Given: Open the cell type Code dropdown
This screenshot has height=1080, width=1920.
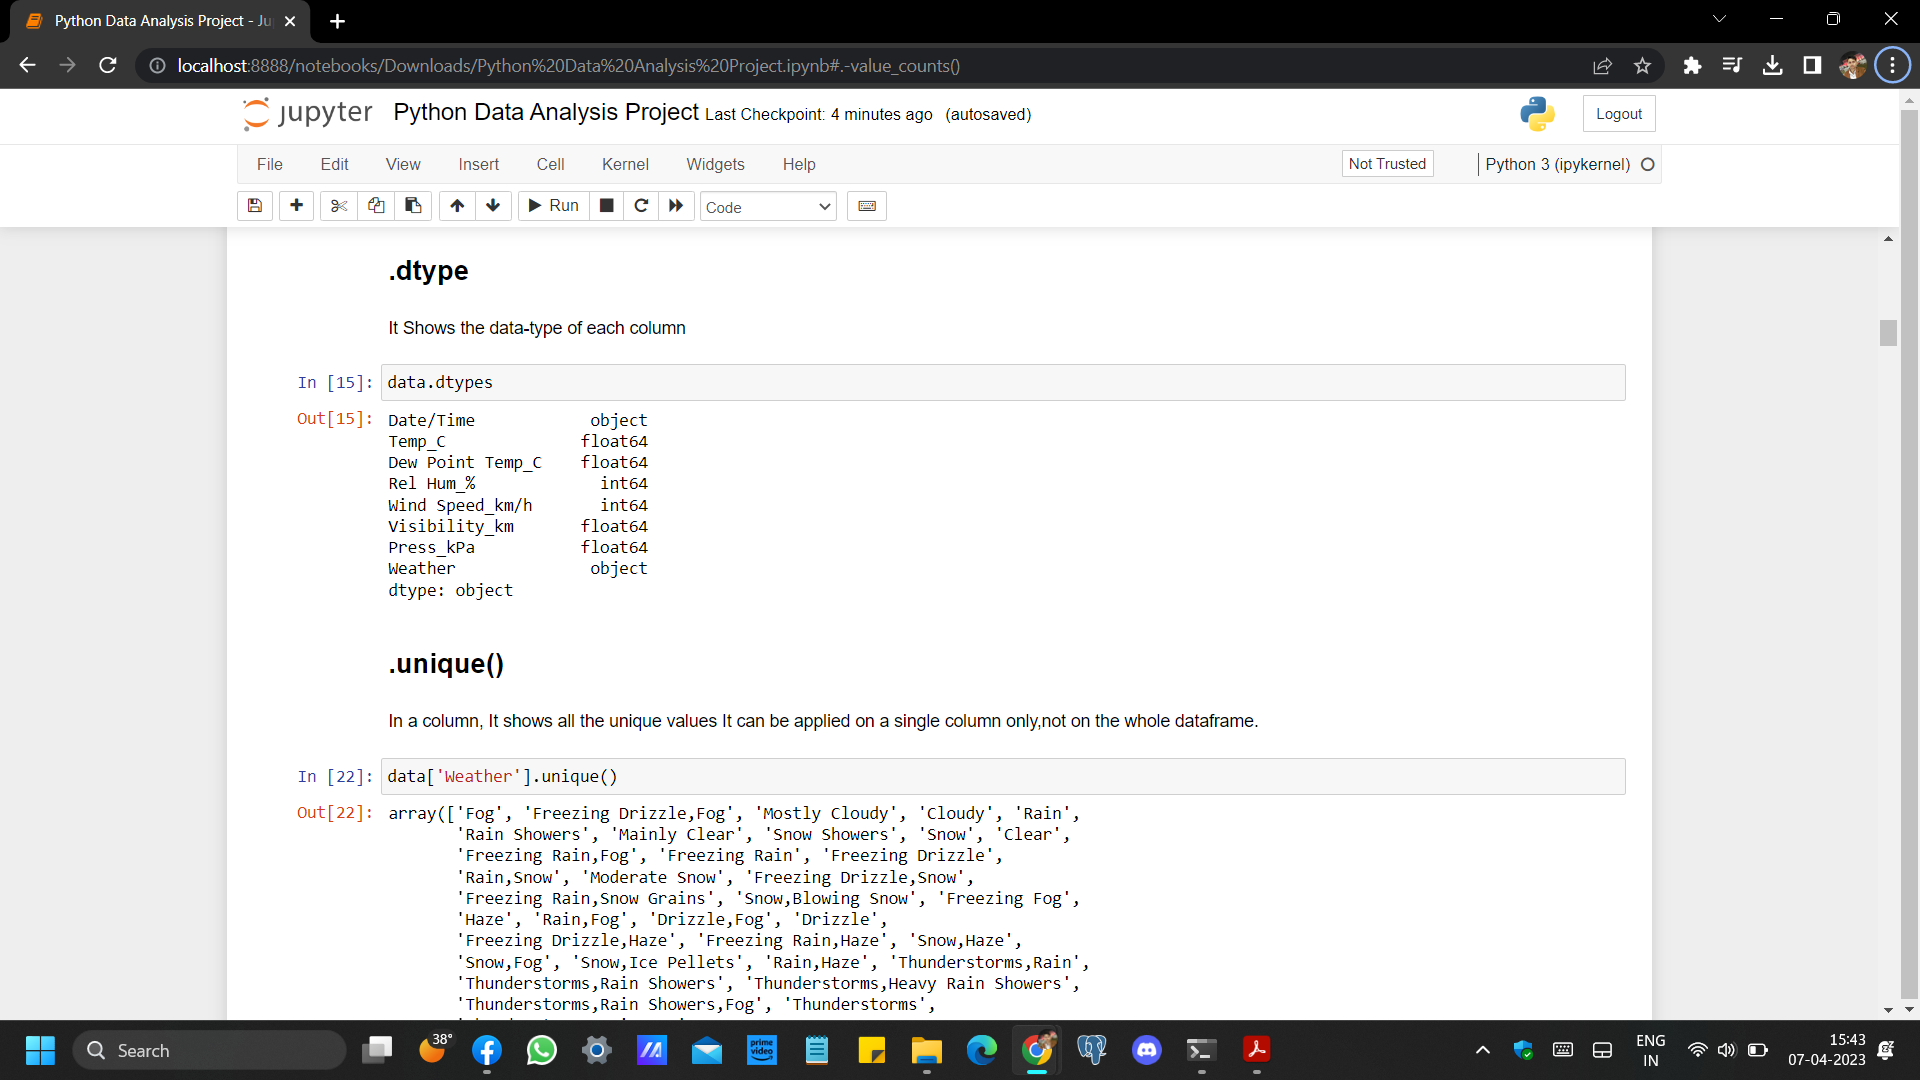Looking at the screenshot, I should pos(767,207).
